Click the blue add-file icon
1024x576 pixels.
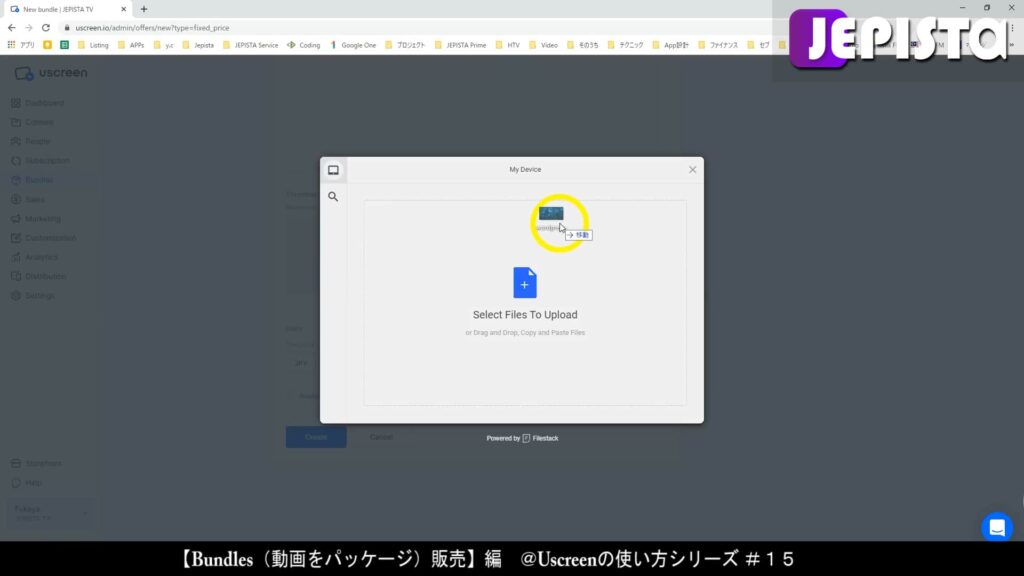click(525, 283)
